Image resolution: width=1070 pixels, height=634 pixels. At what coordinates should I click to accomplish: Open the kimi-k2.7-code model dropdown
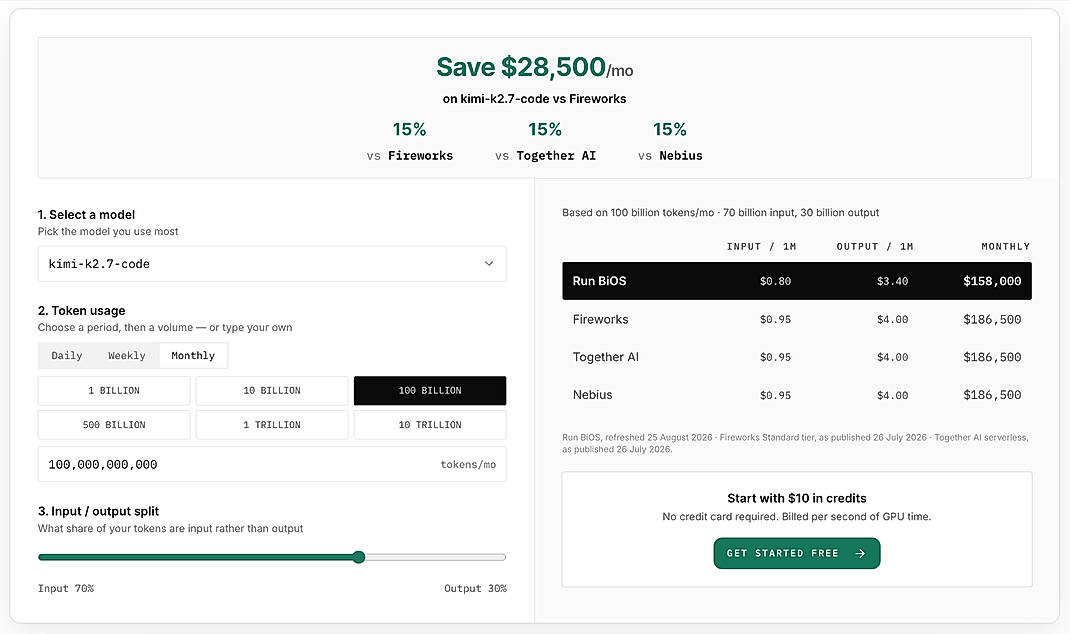pos(272,263)
